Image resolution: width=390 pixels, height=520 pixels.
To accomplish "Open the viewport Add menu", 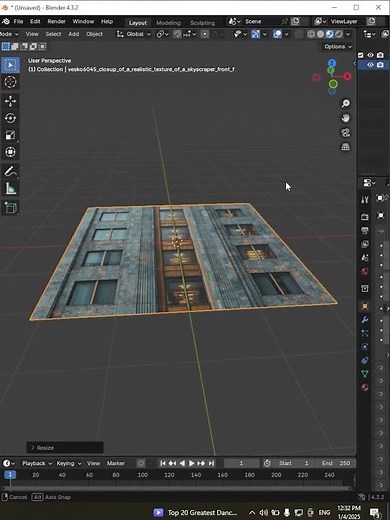I will 74,34.
